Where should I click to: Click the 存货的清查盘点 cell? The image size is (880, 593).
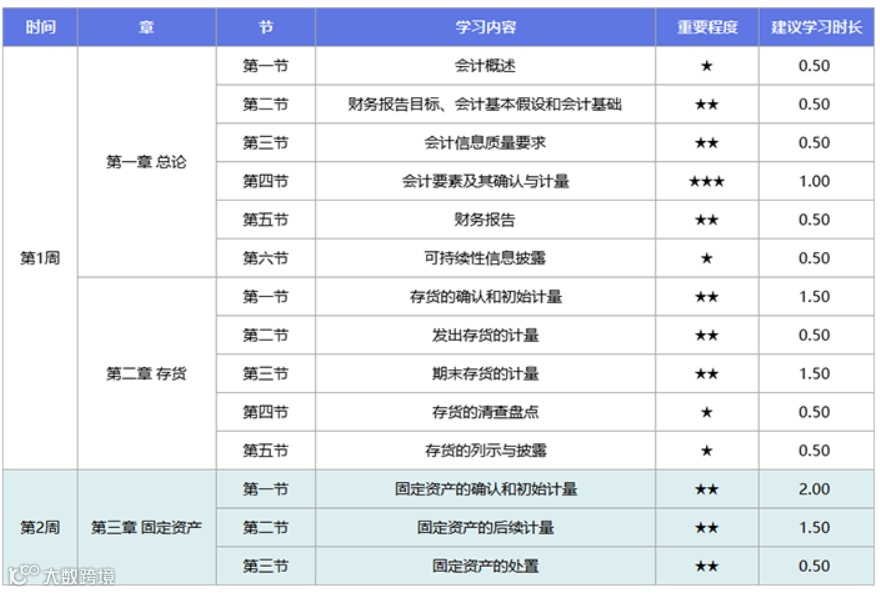tap(485, 412)
